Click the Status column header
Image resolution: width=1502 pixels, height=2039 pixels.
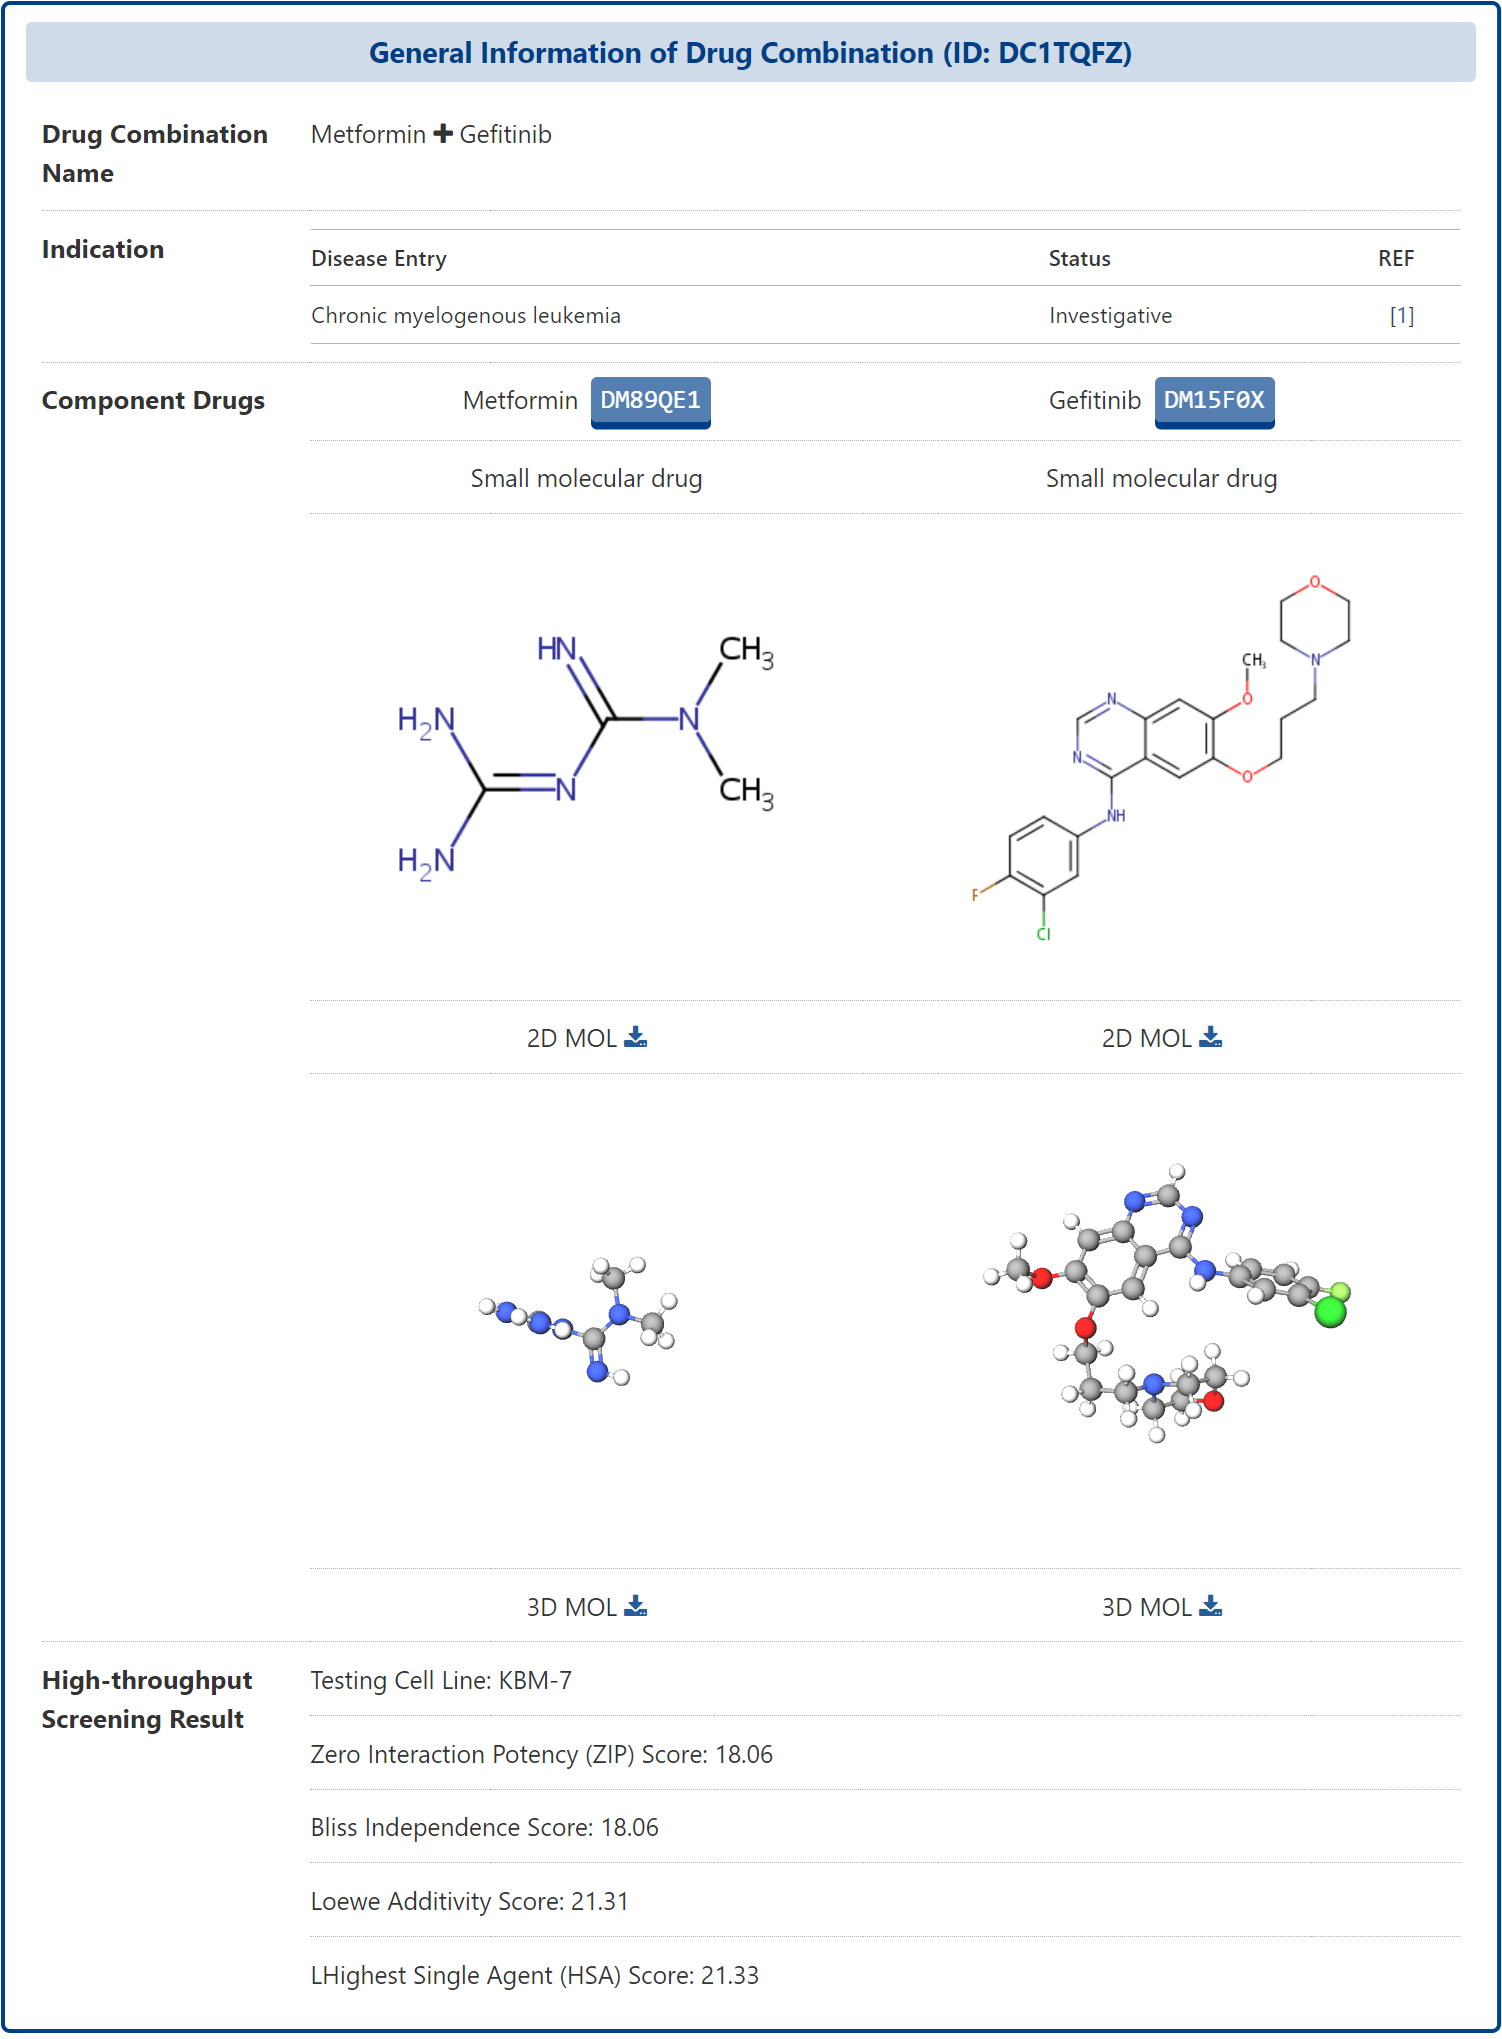[x=1079, y=259]
